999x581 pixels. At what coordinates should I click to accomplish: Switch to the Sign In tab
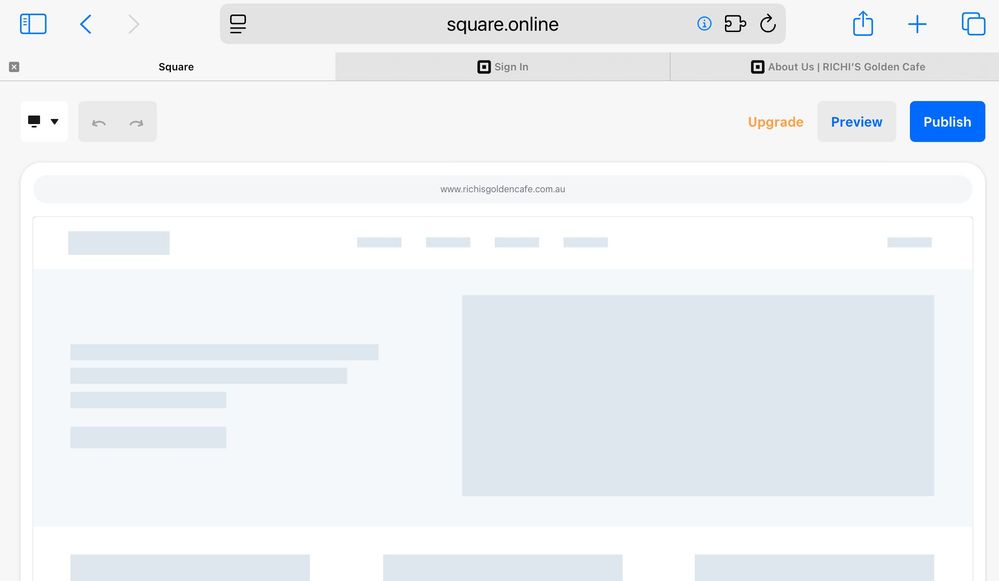(x=502, y=67)
